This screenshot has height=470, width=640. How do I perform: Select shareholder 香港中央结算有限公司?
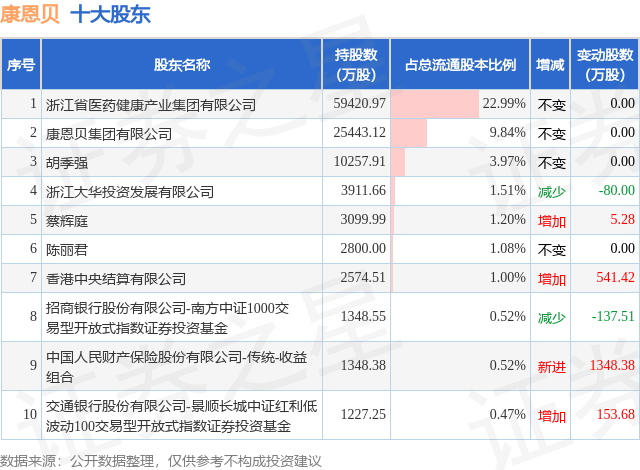click(116, 279)
